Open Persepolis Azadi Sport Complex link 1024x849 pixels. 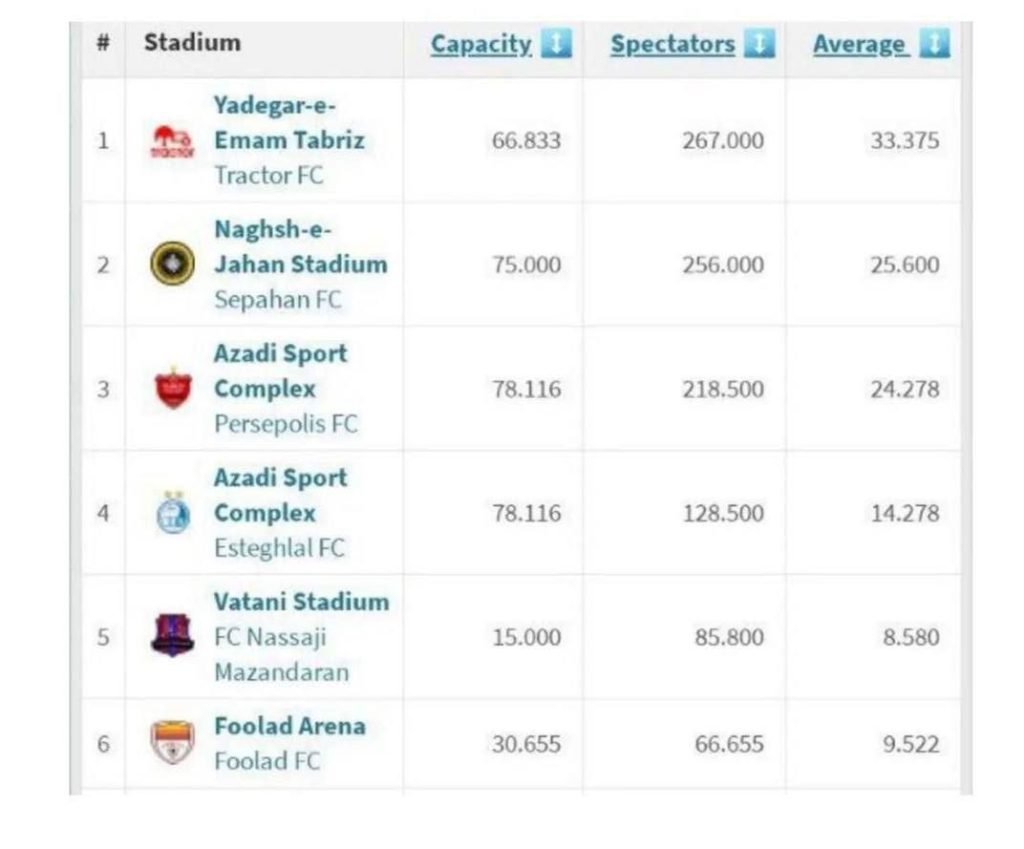pyautogui.click(x=280, y=371)
